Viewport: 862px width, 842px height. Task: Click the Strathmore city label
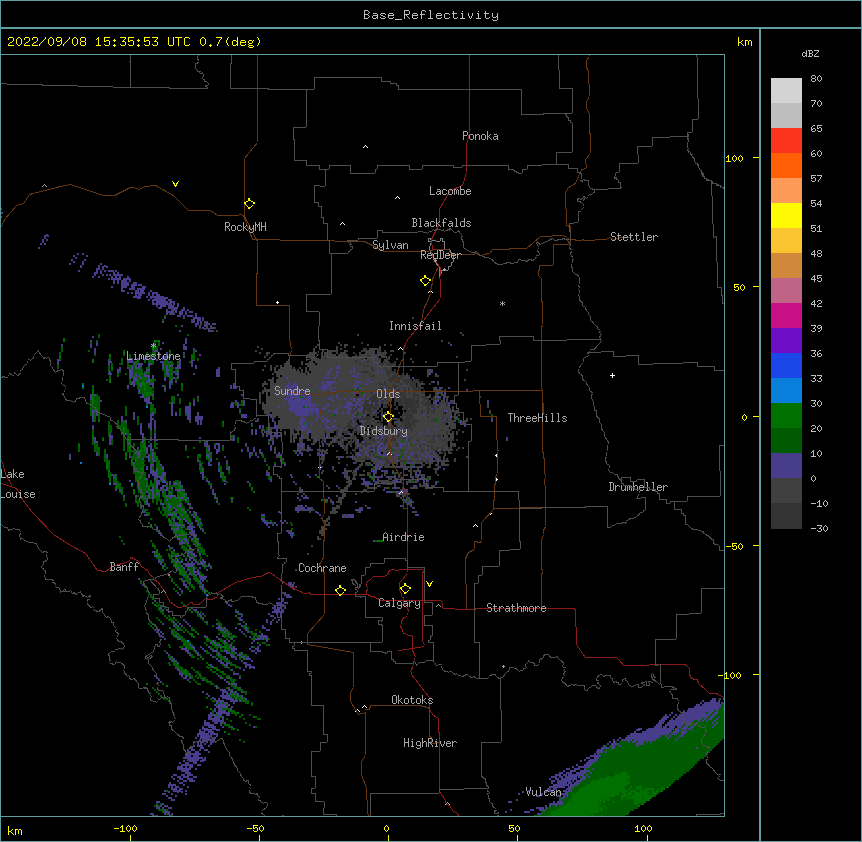coord(516,608)
